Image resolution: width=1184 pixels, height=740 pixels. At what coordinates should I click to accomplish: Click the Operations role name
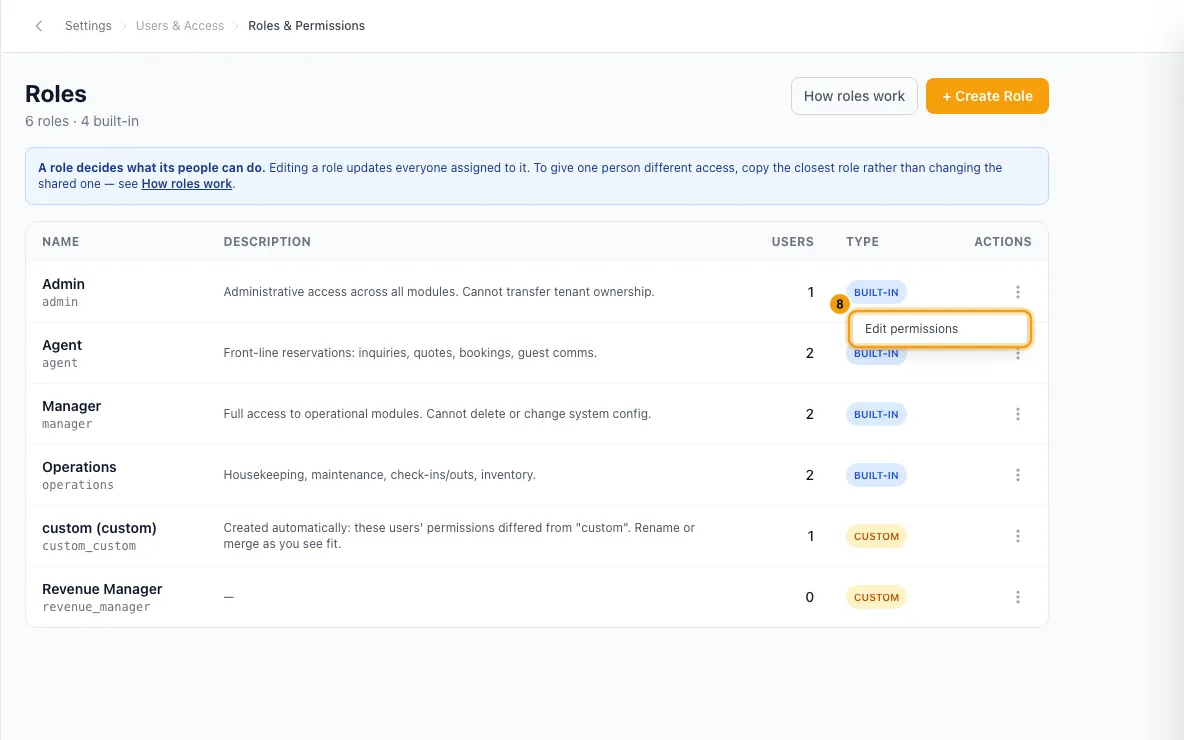point(79,467)
